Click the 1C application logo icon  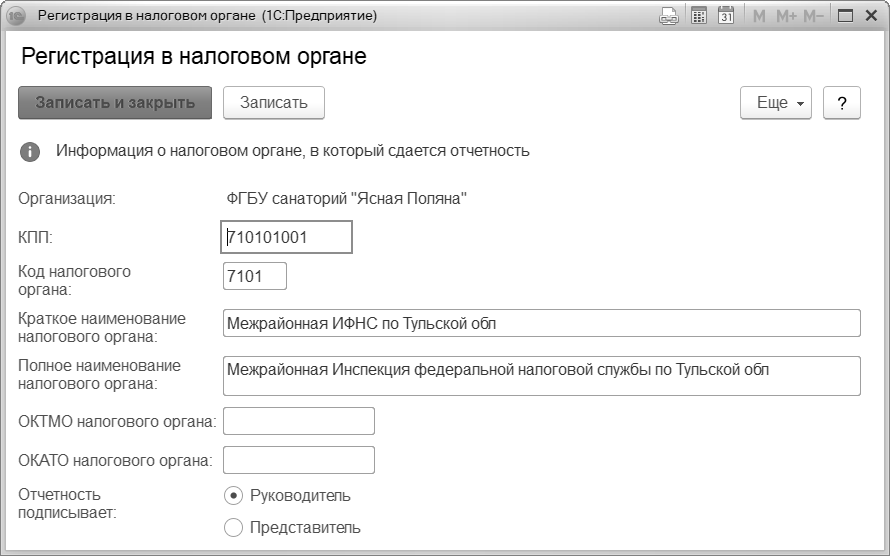pyautogui.click(x=16, y=16)
